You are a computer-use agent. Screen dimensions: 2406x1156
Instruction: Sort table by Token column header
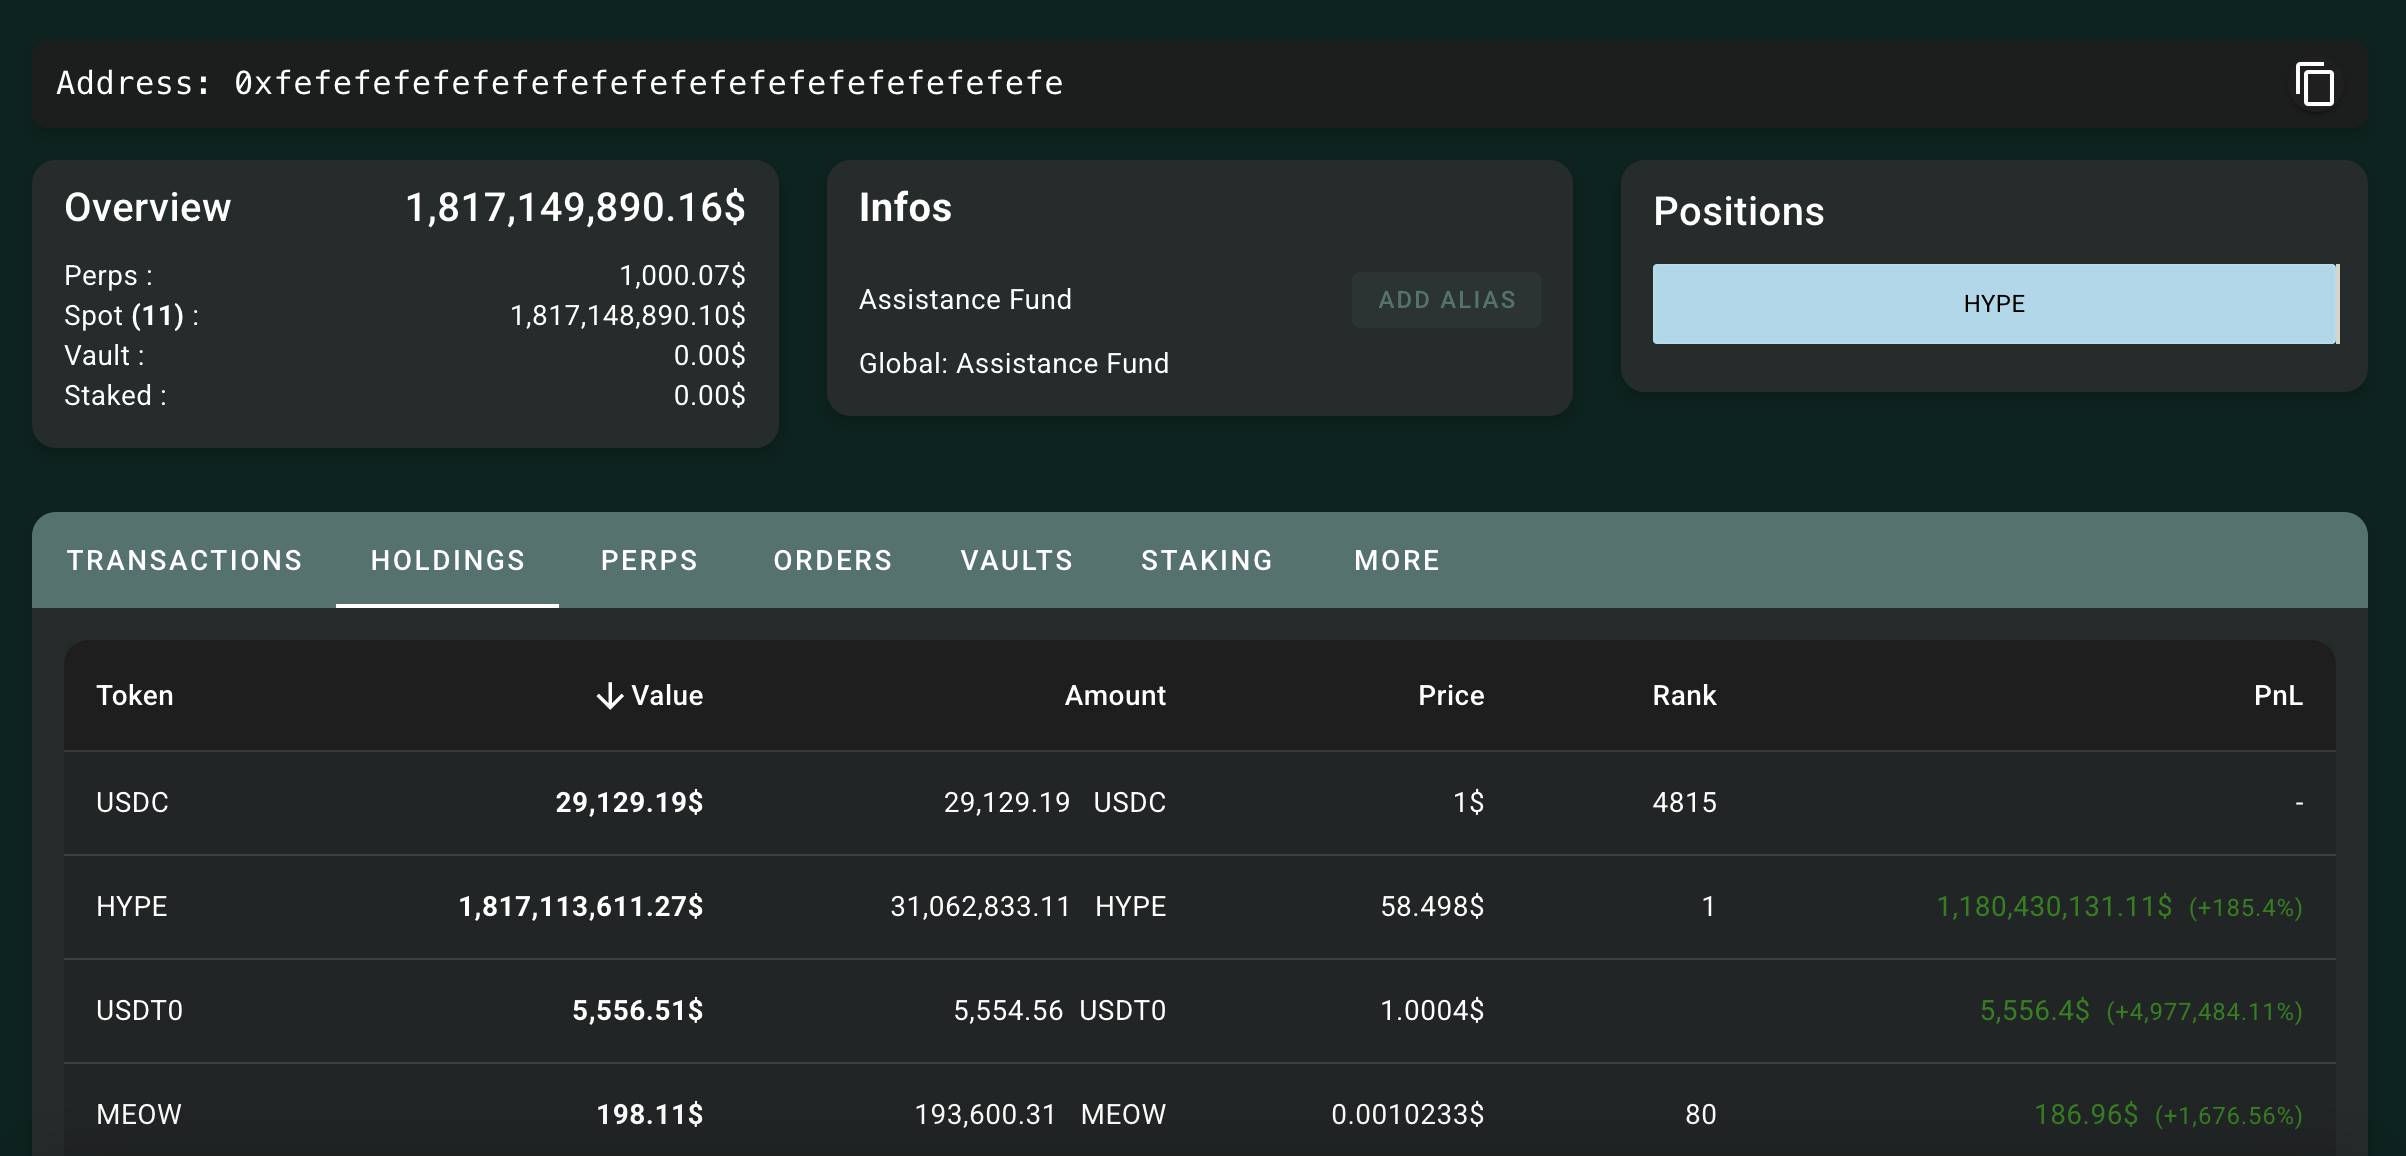pos(135,696)
